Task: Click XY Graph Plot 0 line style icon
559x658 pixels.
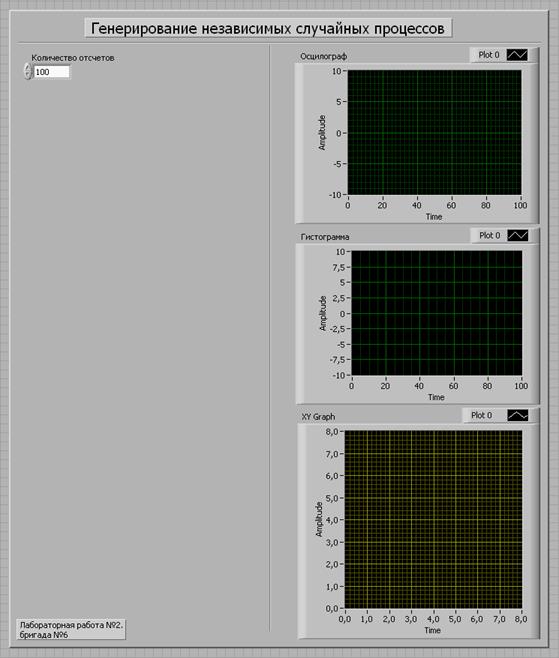Action: pyautogui.click(x=518, y=415)
